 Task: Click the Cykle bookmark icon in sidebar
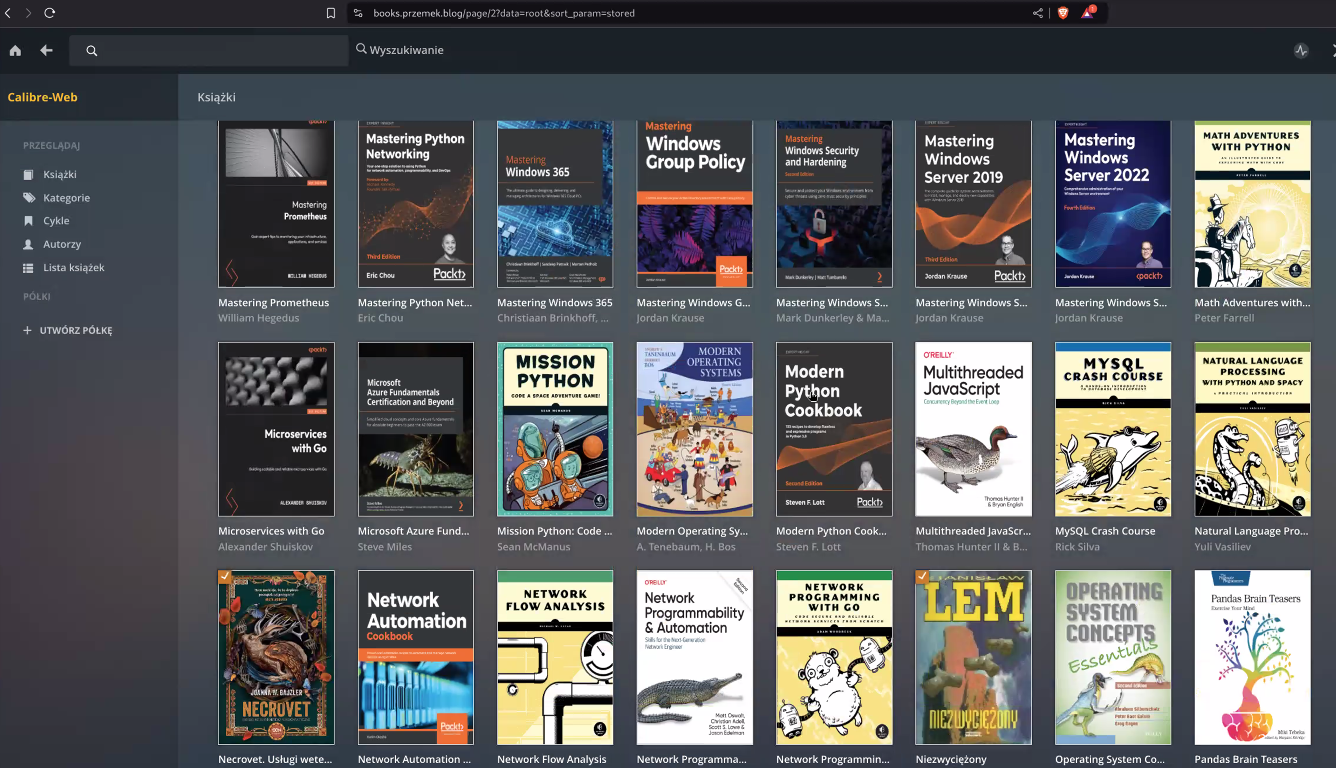tap(28, 221)
